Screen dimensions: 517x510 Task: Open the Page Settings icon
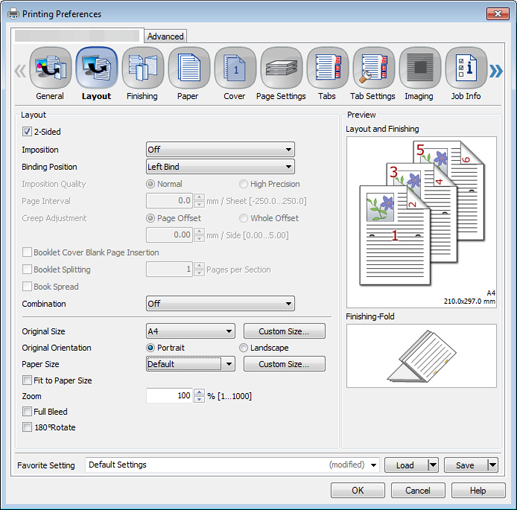(281, 68)
